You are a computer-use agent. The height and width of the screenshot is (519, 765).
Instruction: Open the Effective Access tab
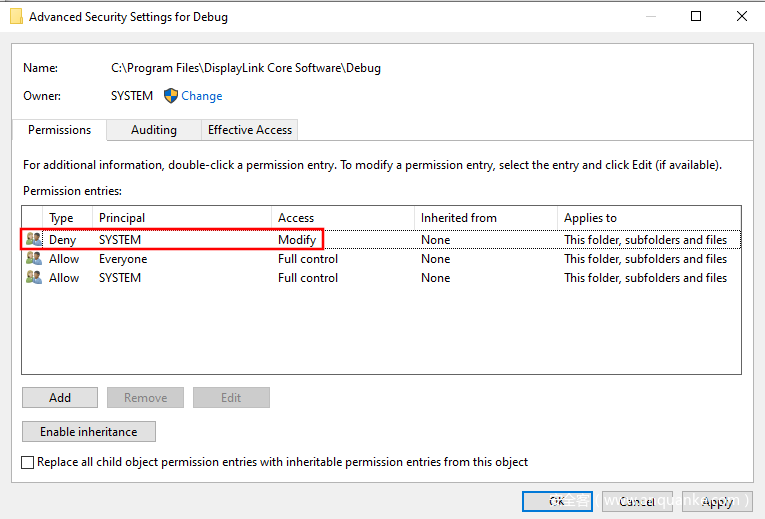(x=249, y=130)
